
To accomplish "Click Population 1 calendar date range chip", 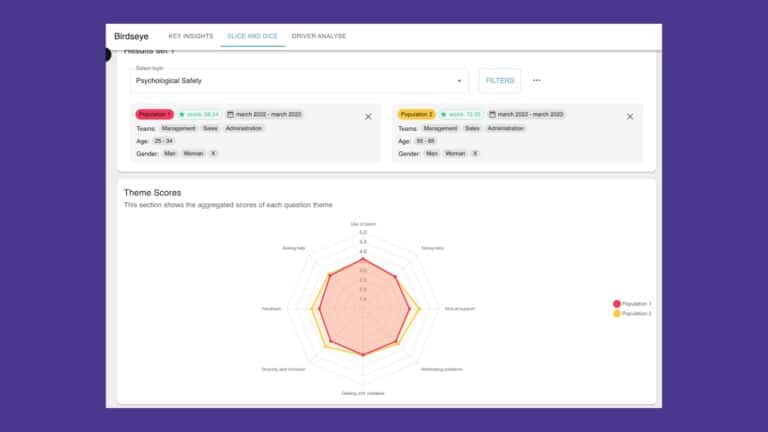I will pyautogui.click(x=265, y=114).
